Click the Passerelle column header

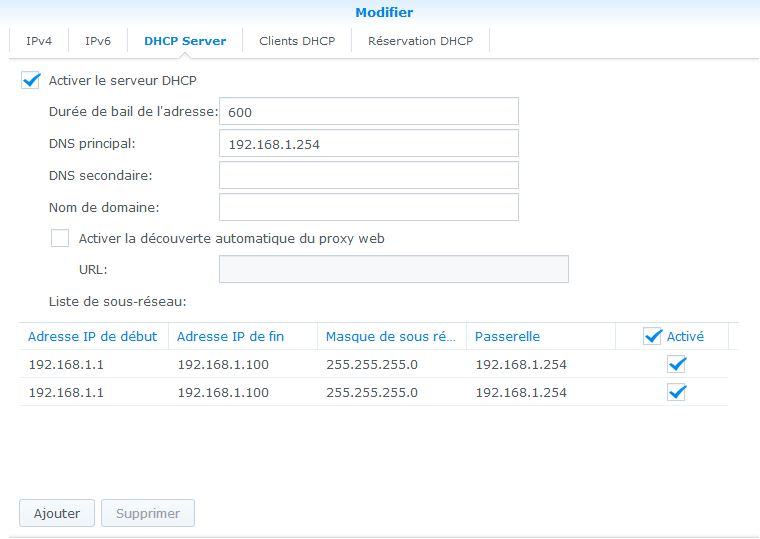[x=507, y=337]
